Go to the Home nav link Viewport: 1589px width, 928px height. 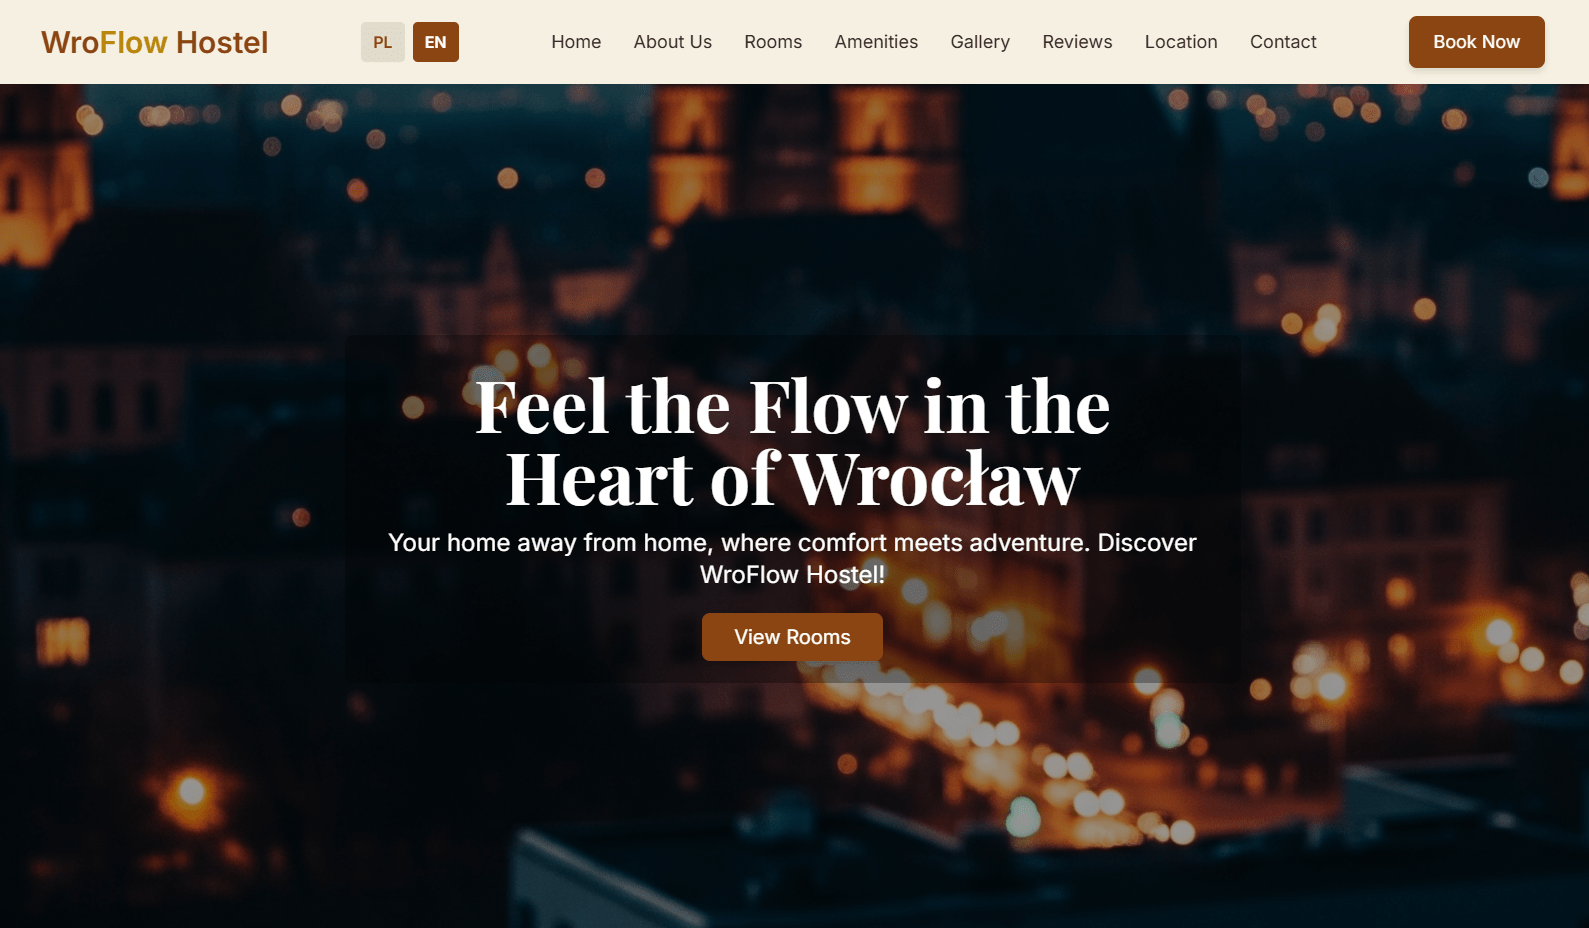tap(576, 42)
